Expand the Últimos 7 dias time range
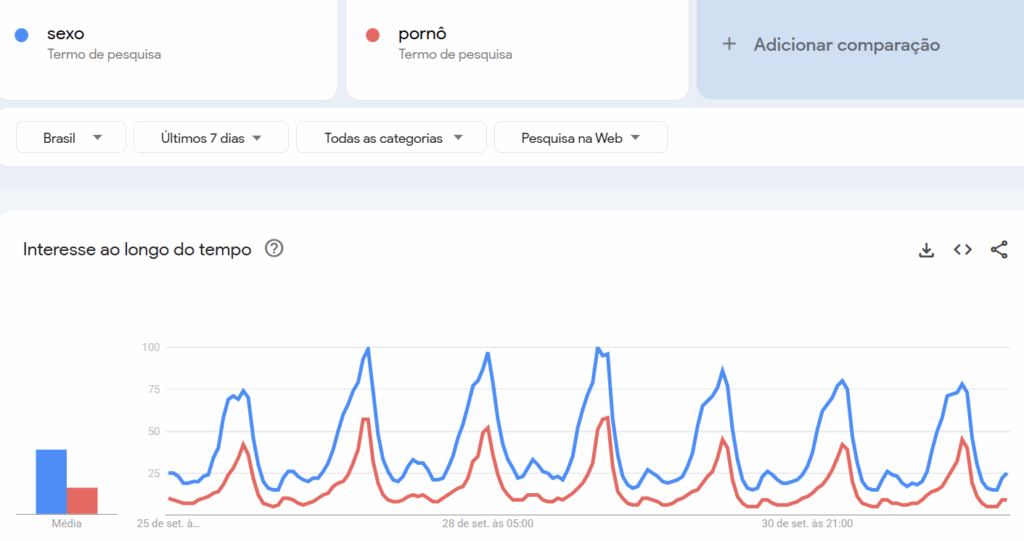The image size is (1024, 541). pos(211,138)
